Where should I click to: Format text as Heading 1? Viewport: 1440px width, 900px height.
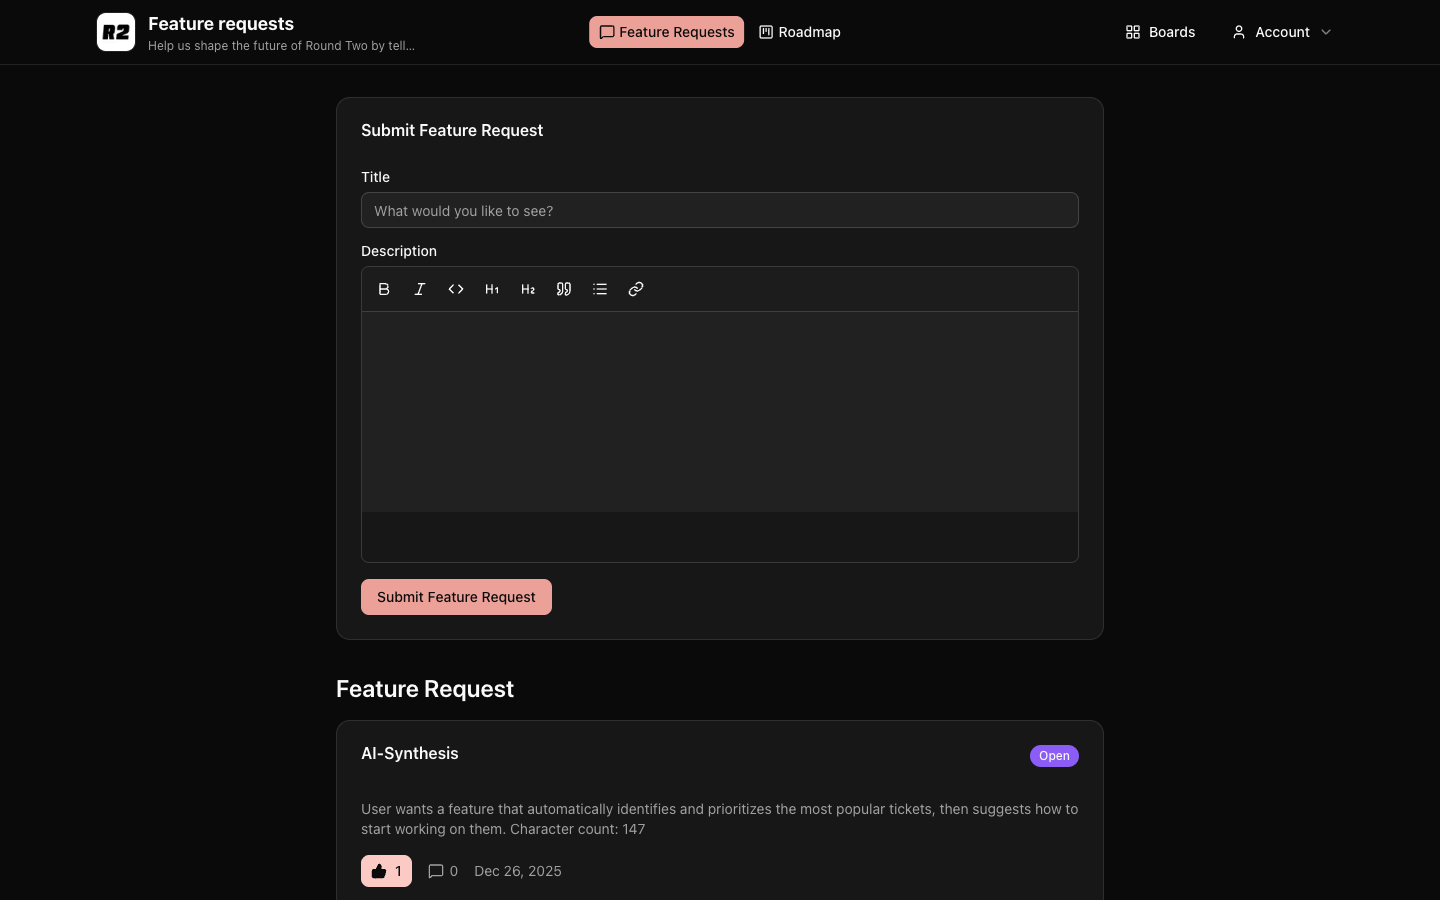492,289
